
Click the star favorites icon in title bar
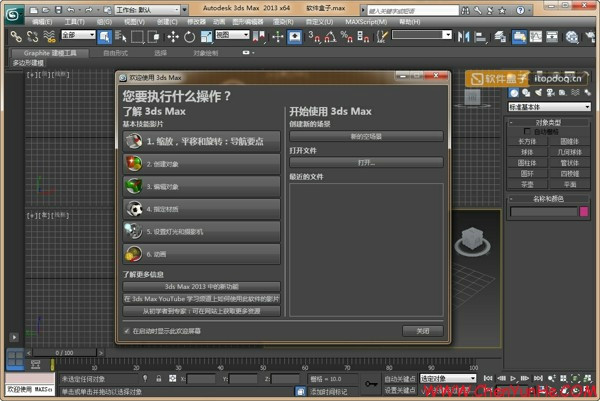point(502,10)
